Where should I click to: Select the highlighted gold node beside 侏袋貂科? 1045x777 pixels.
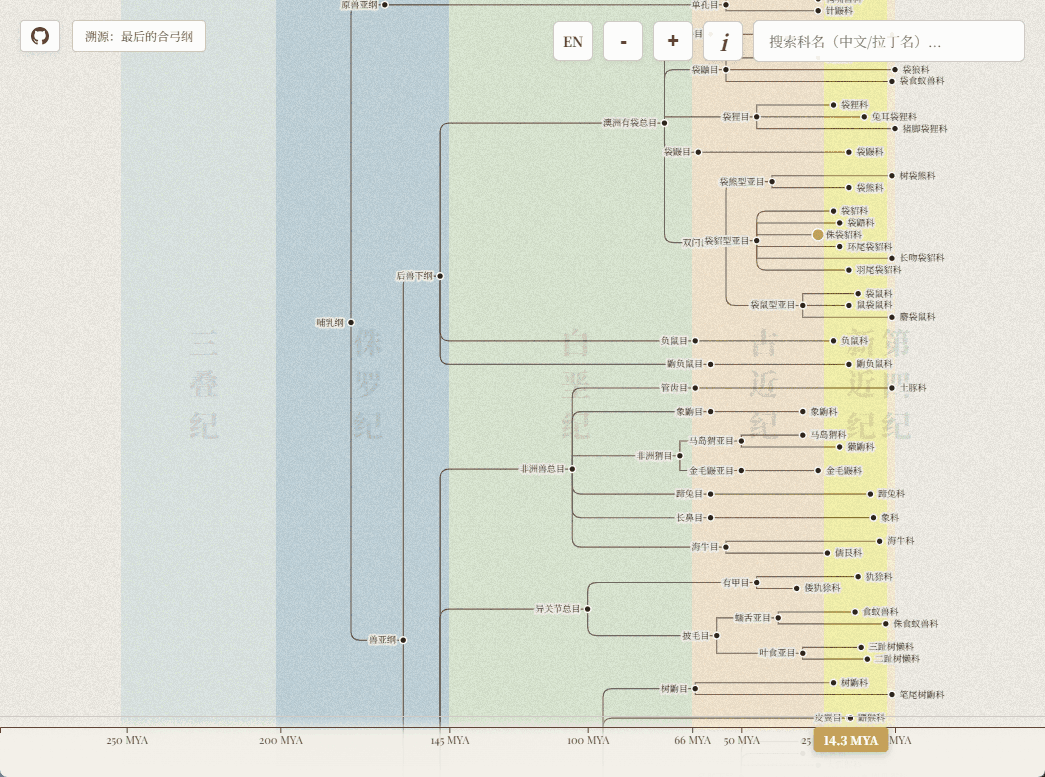pyautogui.click(x=818, y=234)
